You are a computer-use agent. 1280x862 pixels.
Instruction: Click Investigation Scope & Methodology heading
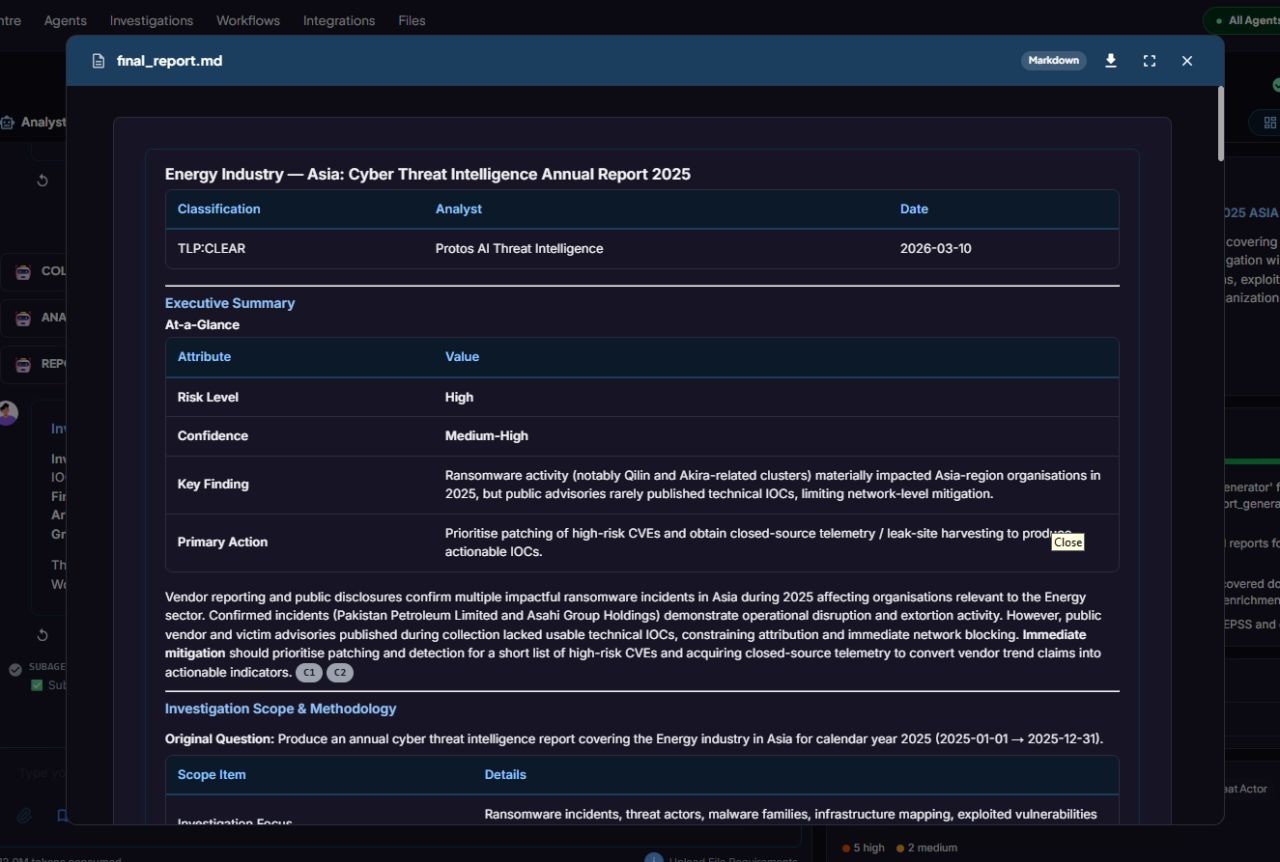tap(280, 709)
